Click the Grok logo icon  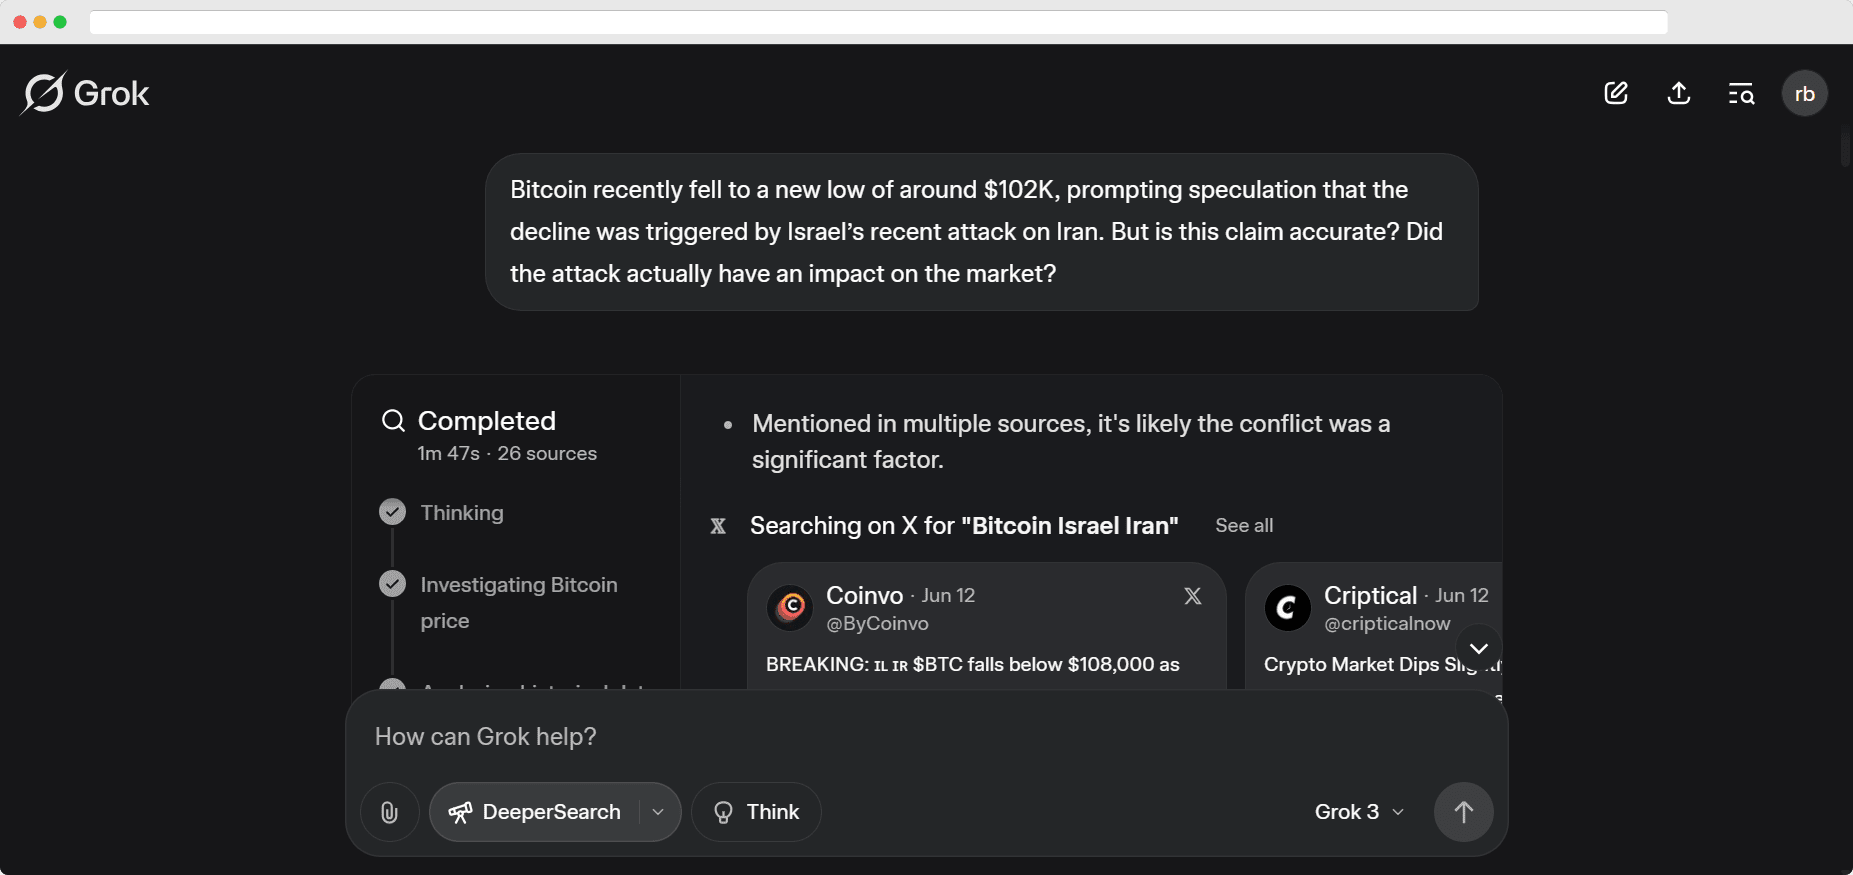[x=44, y=93]
